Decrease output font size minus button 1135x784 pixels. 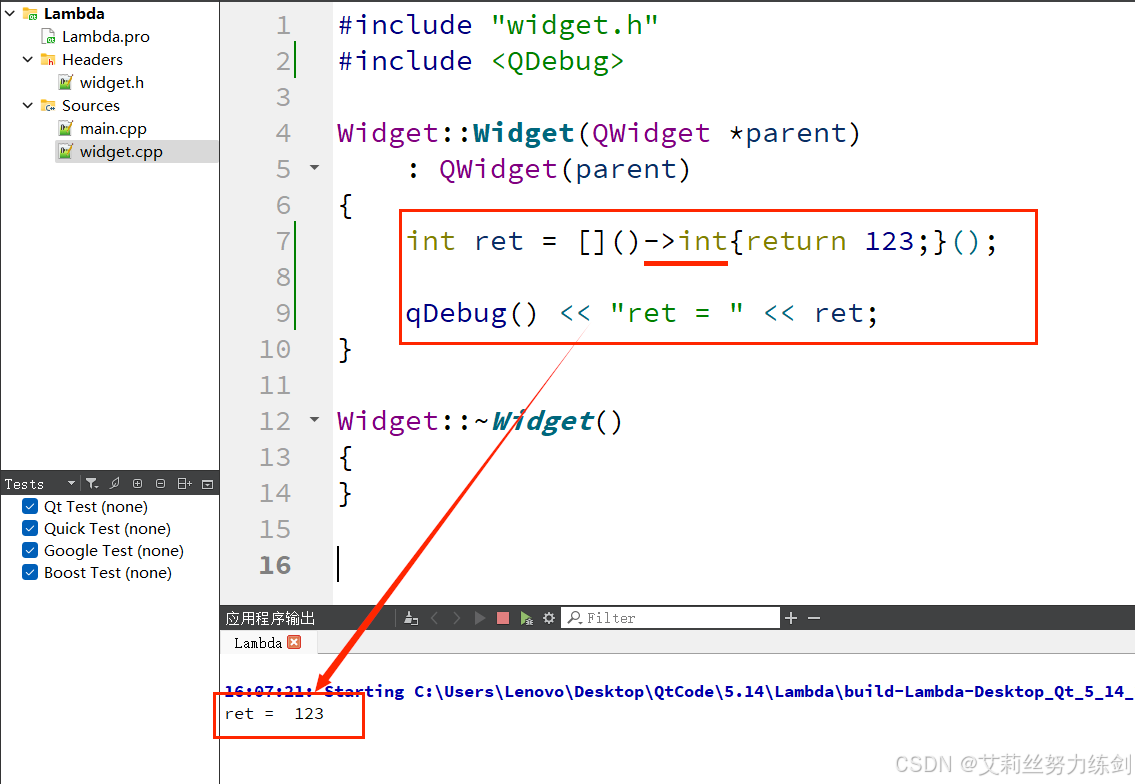click(x=814, y=618)
